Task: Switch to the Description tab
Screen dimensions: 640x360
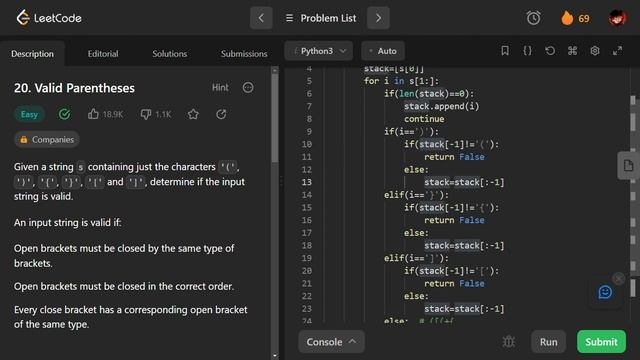Action: 32,53
